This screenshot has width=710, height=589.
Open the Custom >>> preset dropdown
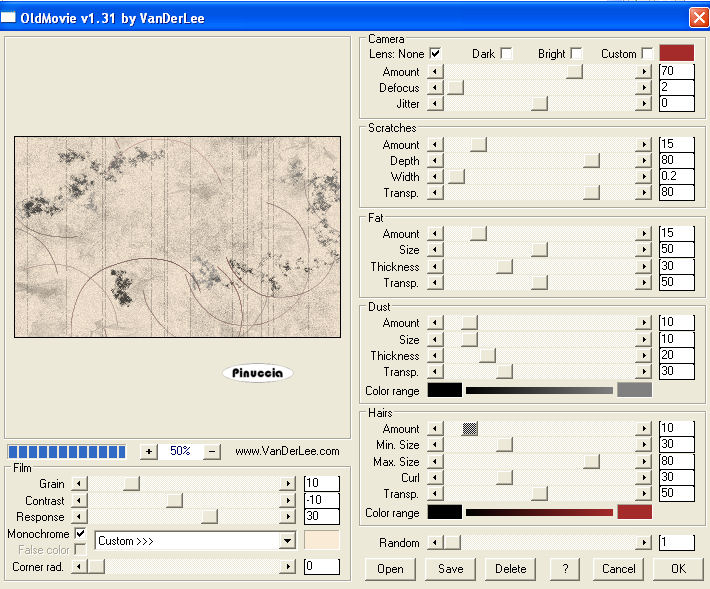click(288, 541)
